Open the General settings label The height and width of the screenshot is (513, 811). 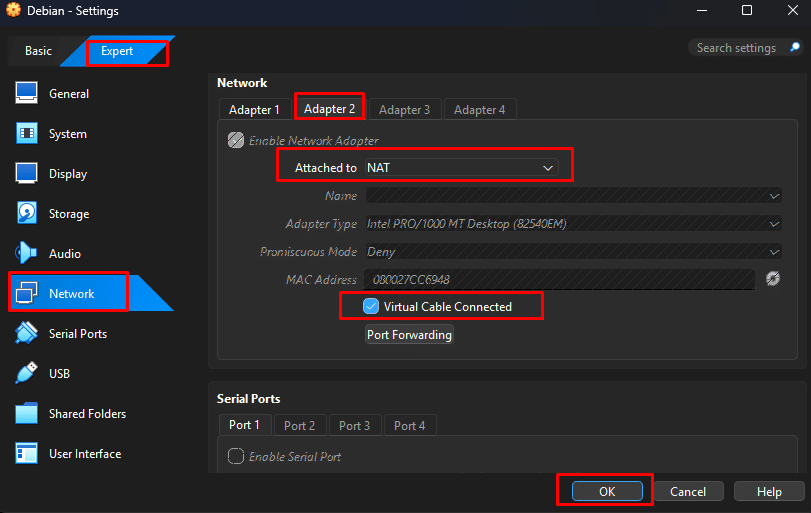[x=69, y=94]
